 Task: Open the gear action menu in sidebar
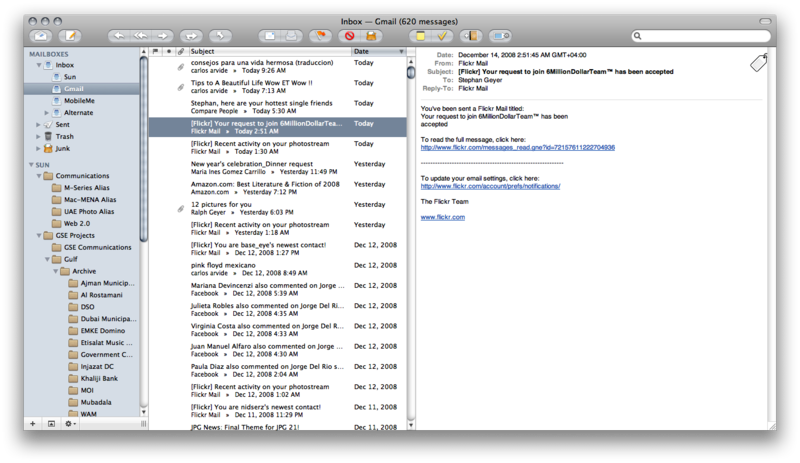70,424
